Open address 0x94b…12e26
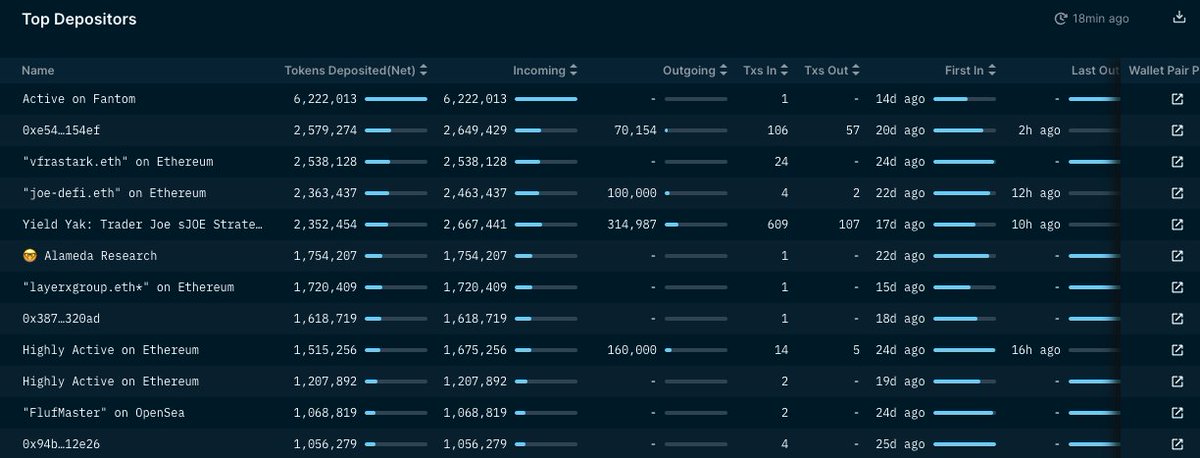Image resolution: width=1200 pixels, height=458 pixels. [x=60, y=444]
